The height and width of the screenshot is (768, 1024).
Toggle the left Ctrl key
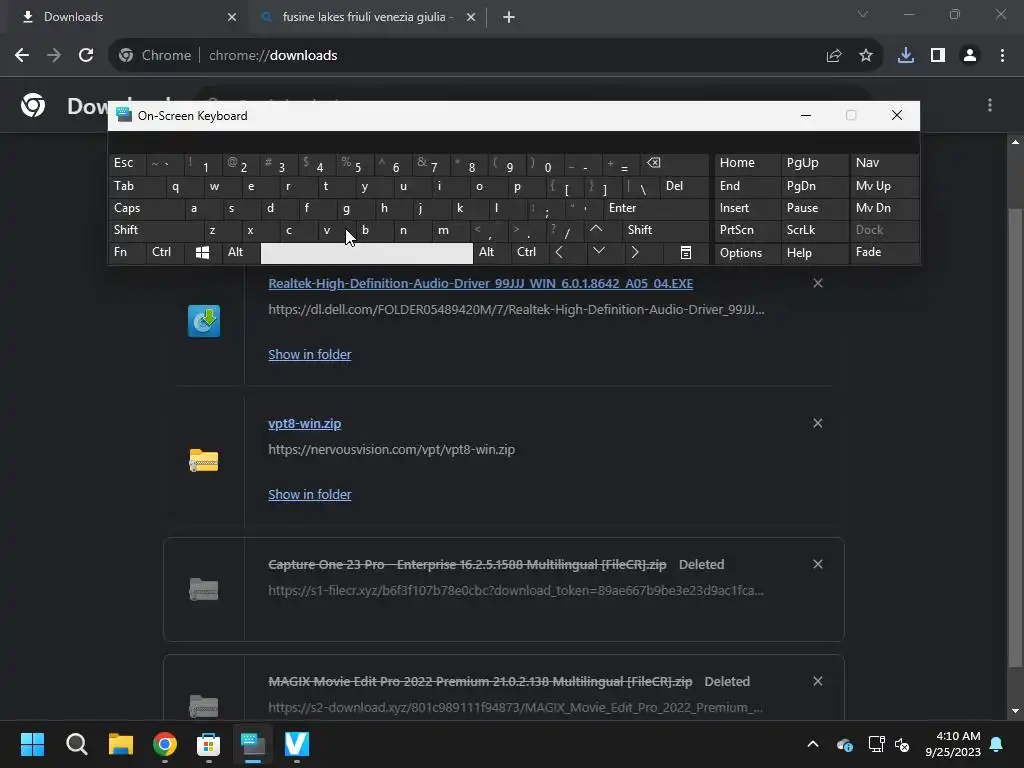[165, 252]
